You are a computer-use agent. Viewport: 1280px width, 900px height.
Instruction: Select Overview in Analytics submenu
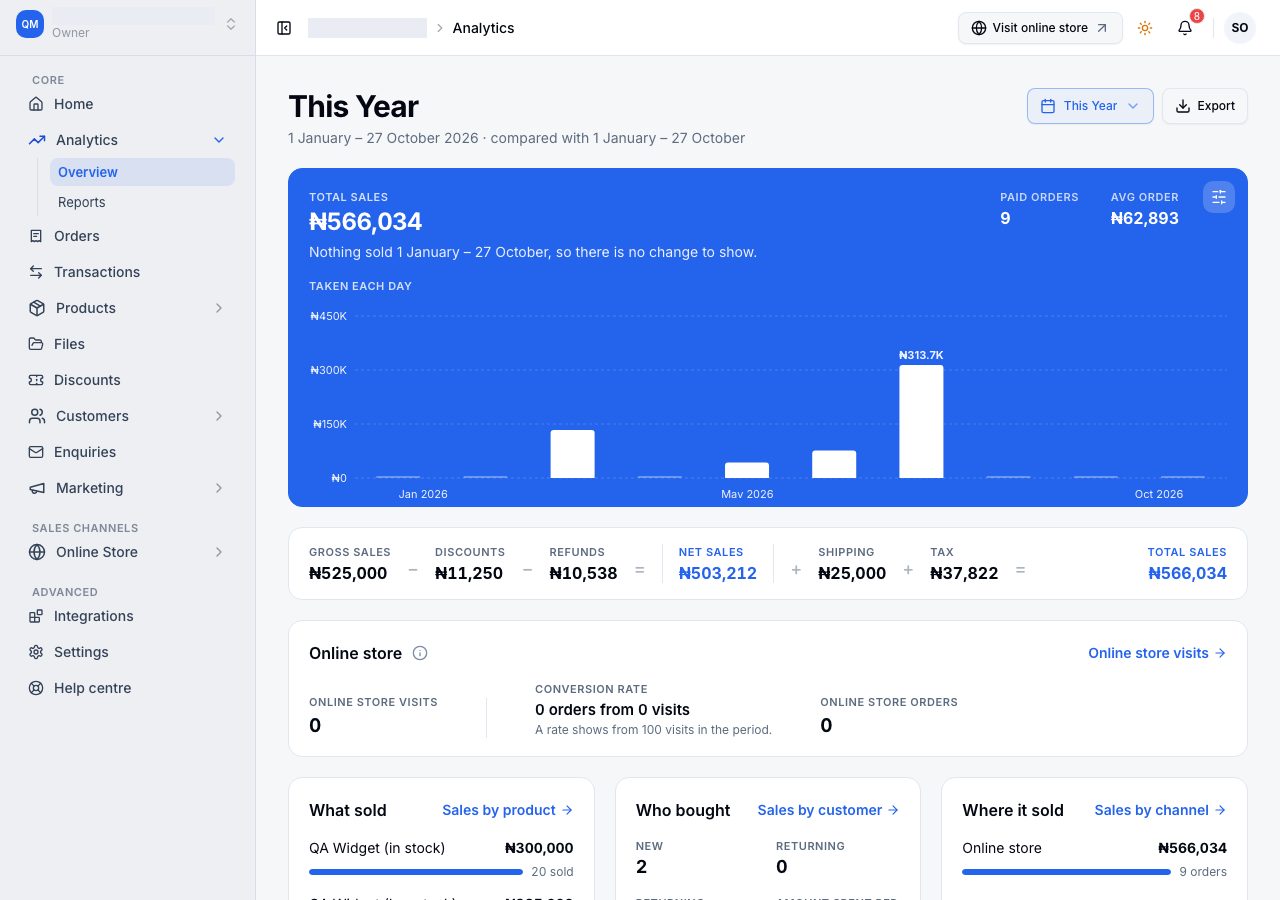tap(142, 172)
